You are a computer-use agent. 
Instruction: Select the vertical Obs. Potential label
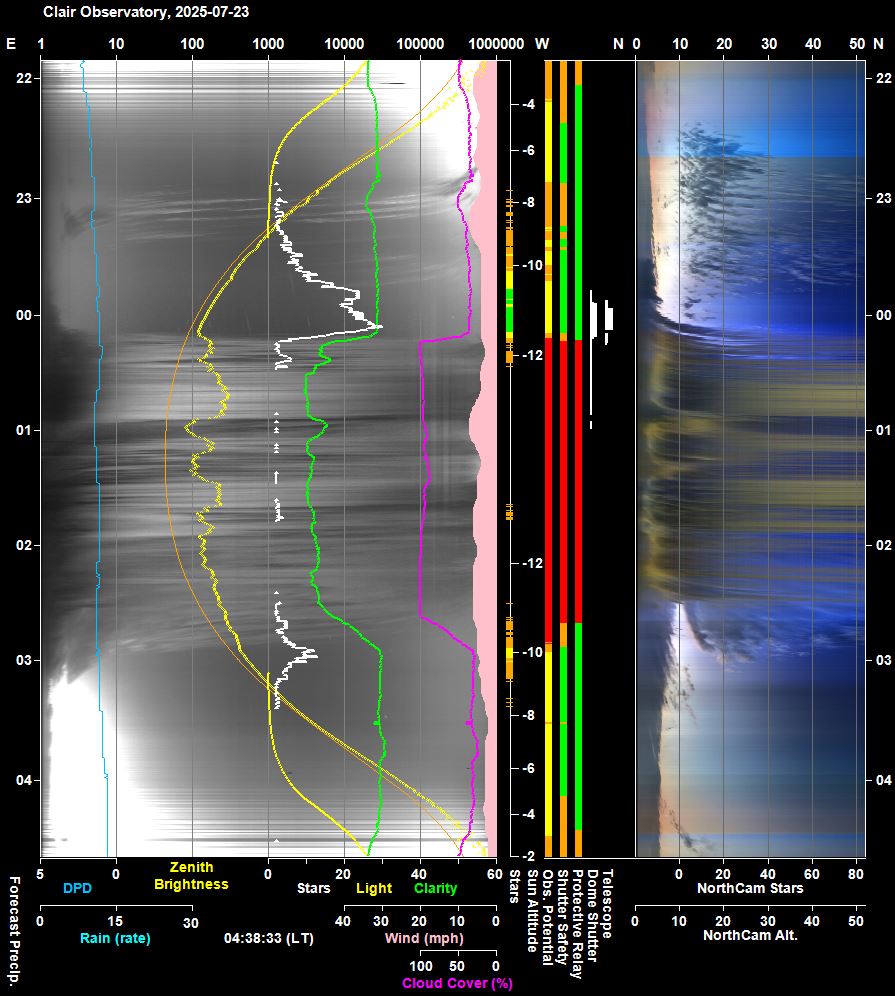pyautogui.click(x=547, y=917)
